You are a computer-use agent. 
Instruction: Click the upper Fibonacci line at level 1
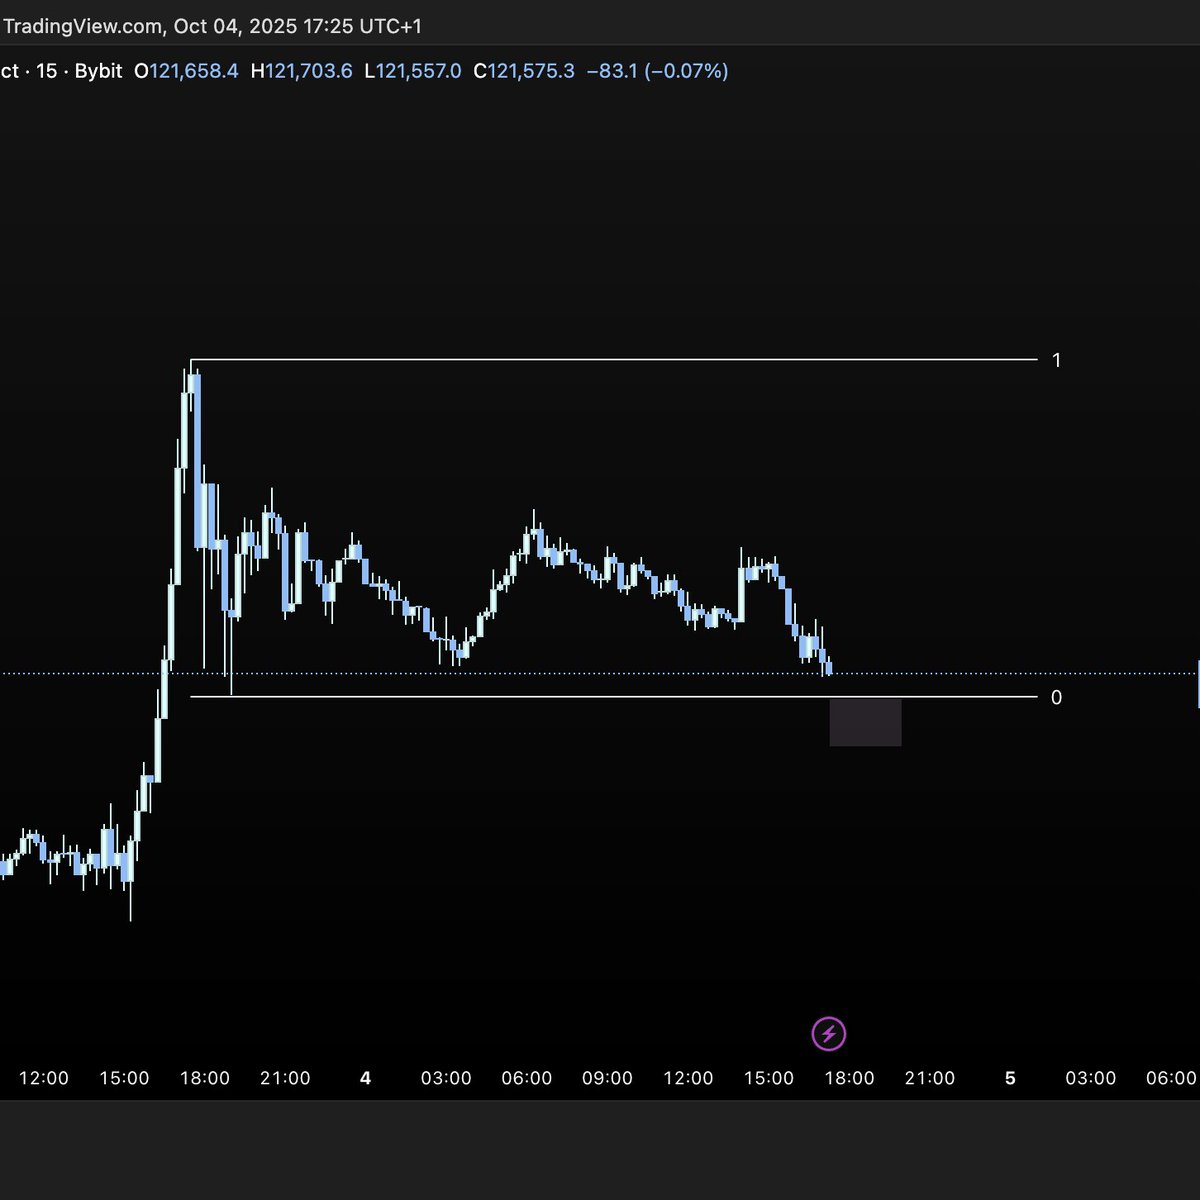[x=614, y=359]
